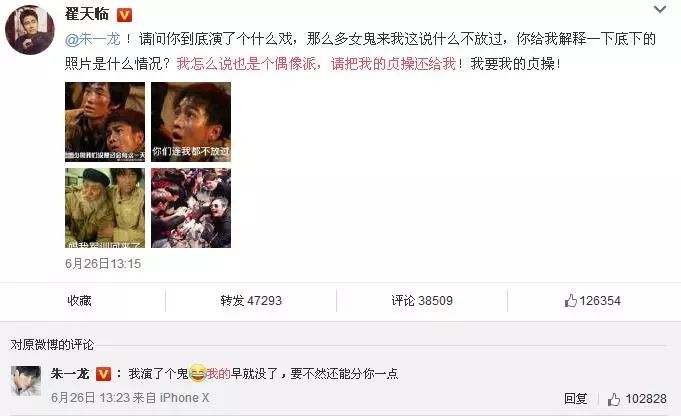Open the crowd scene image thumbnail
The width and height of the screenshot is (681, 416).
191,208
